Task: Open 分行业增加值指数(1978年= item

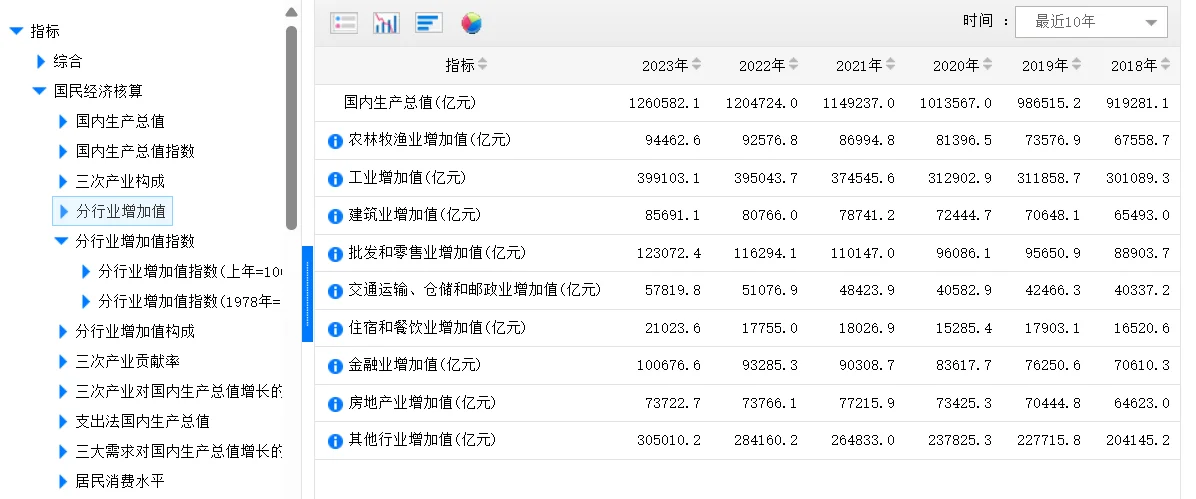Action: [190, 301]
